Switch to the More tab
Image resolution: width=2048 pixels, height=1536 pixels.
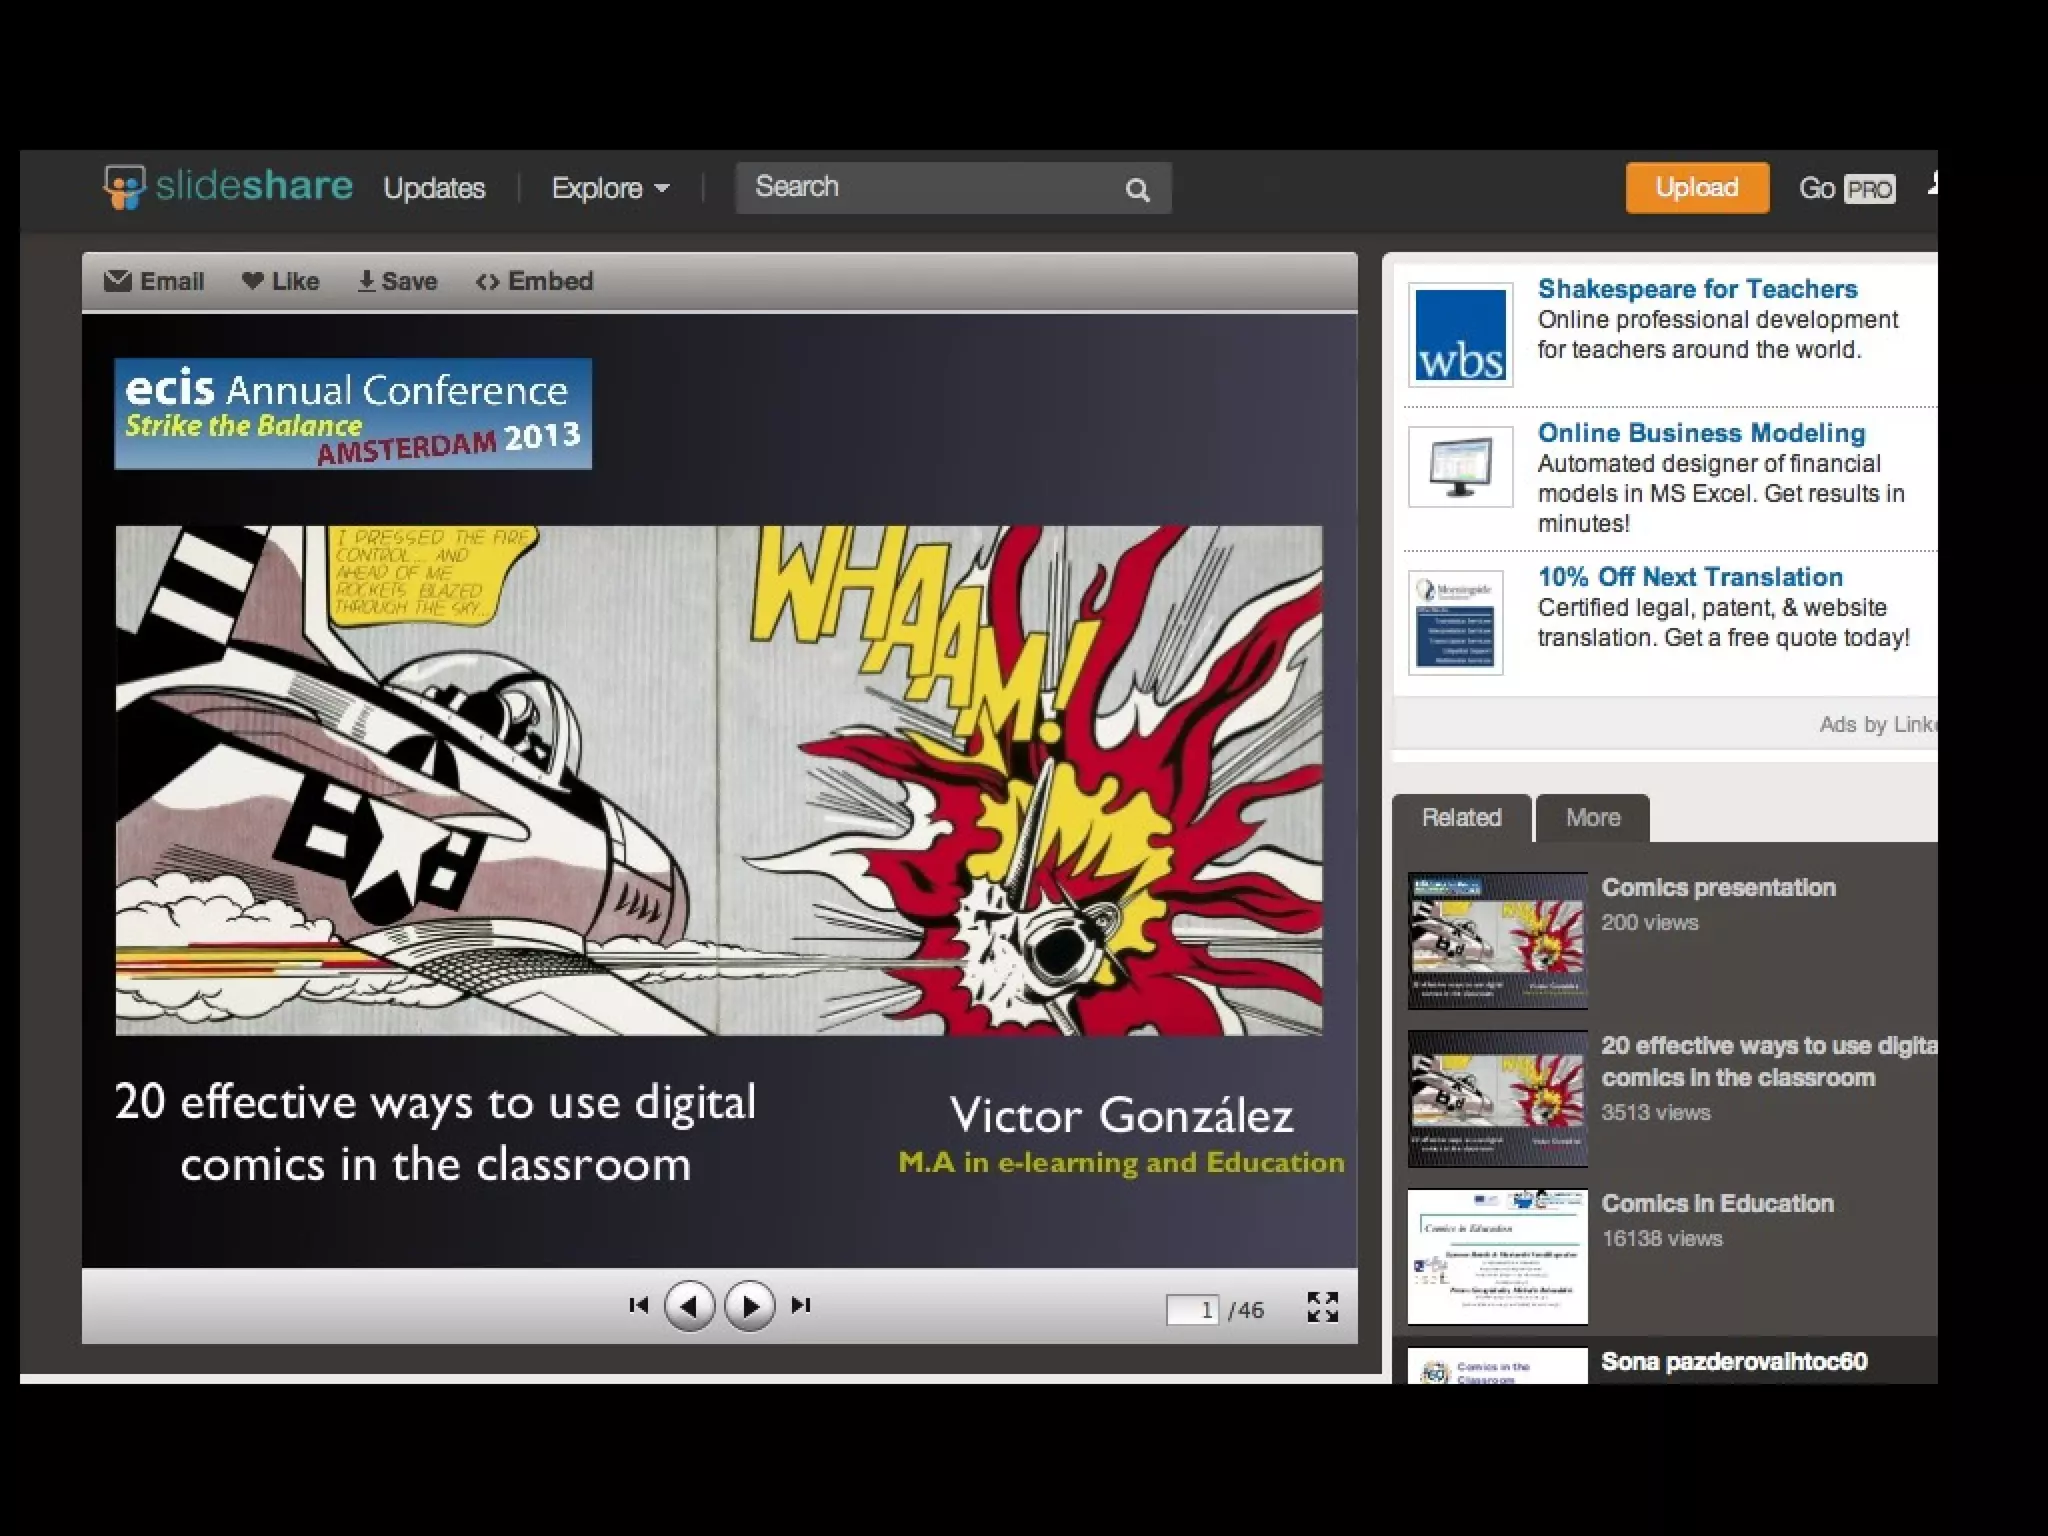click(x=1592, y=818)
